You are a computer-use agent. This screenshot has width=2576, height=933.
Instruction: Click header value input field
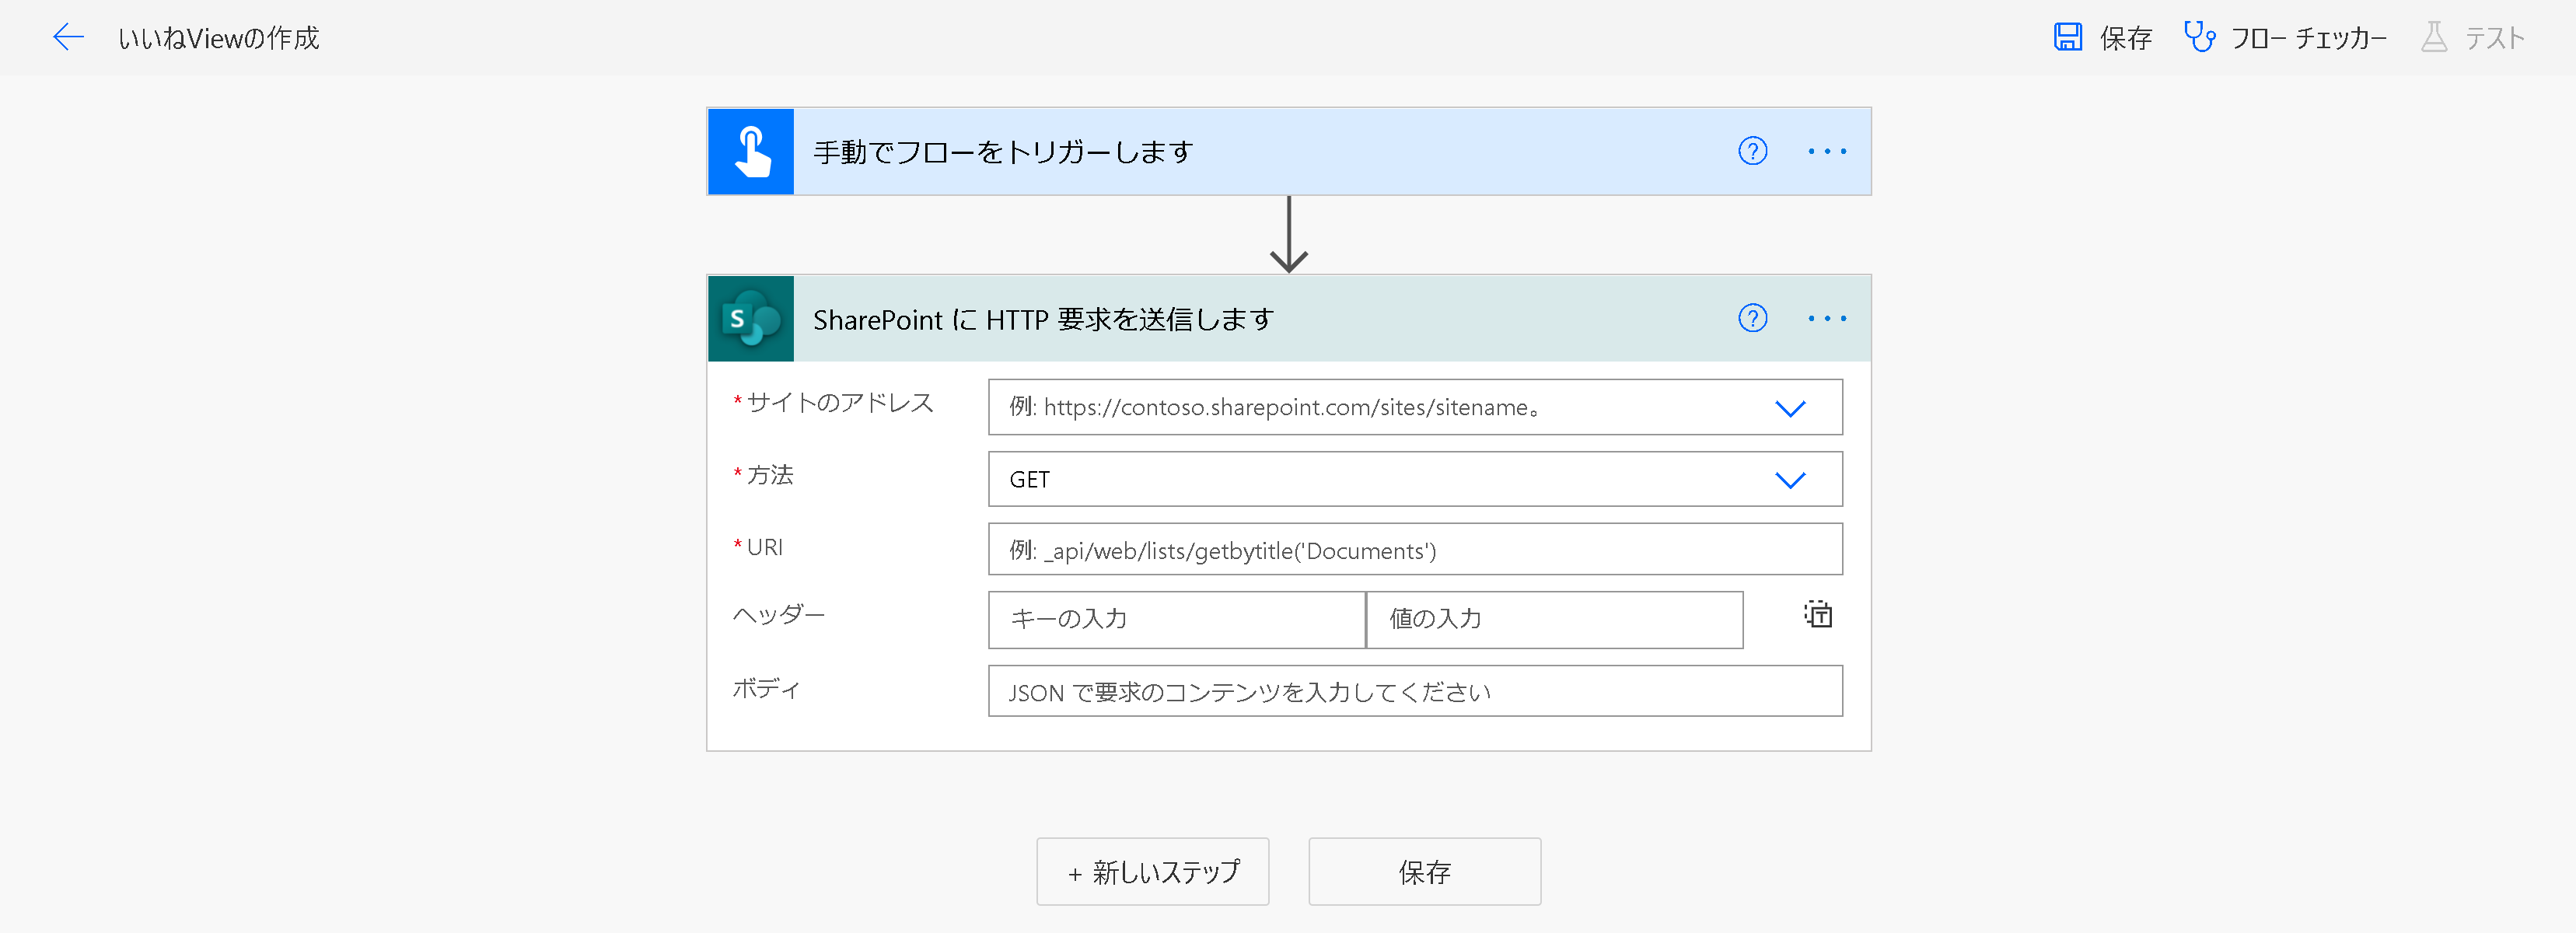pos(1554,620)
